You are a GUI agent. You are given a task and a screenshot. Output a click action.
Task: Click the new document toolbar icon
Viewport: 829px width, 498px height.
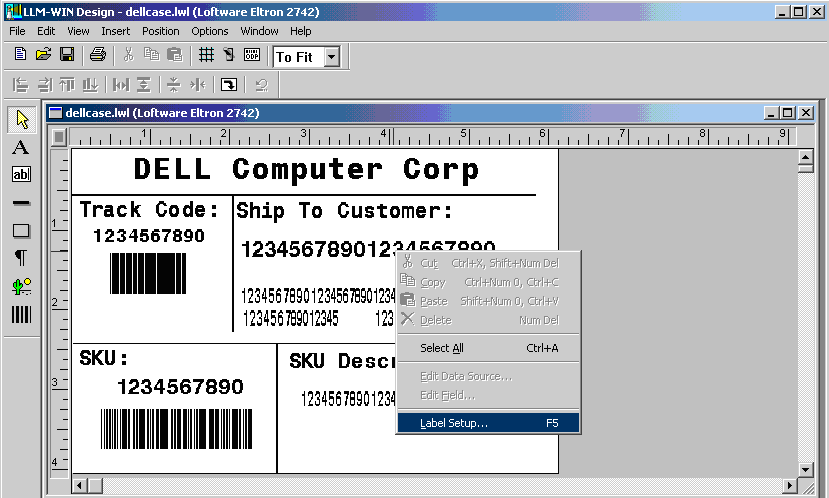pyautogui.click(x=20, y=55)
